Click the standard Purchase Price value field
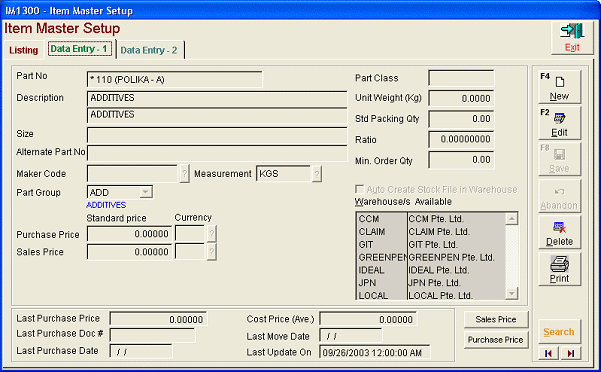The image size is (601, 372). [x=130, y=234]
